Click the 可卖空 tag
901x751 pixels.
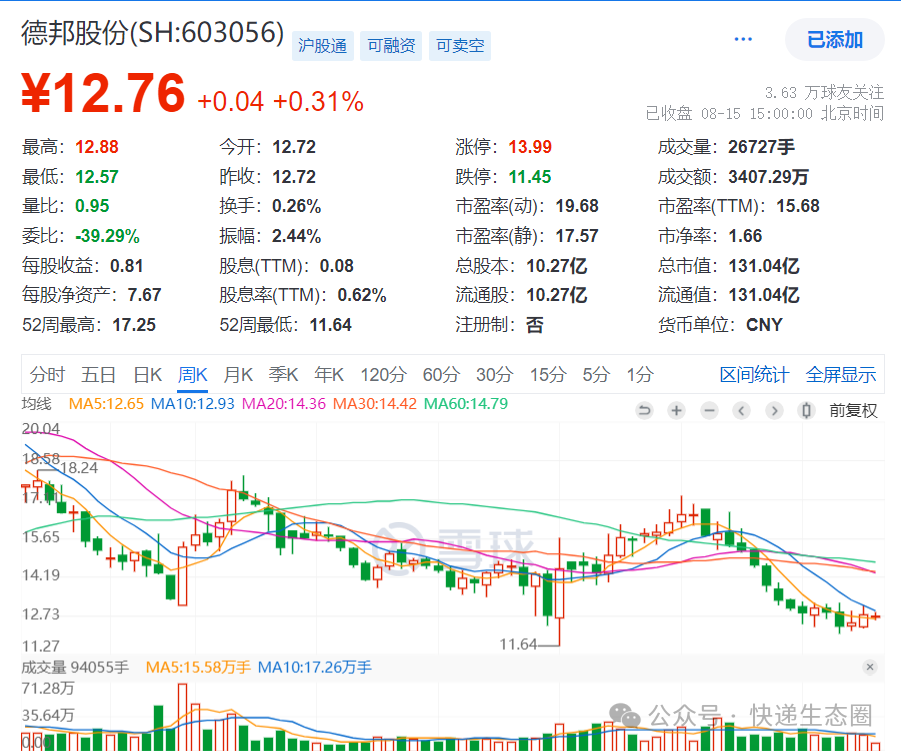tap(460, 46)
